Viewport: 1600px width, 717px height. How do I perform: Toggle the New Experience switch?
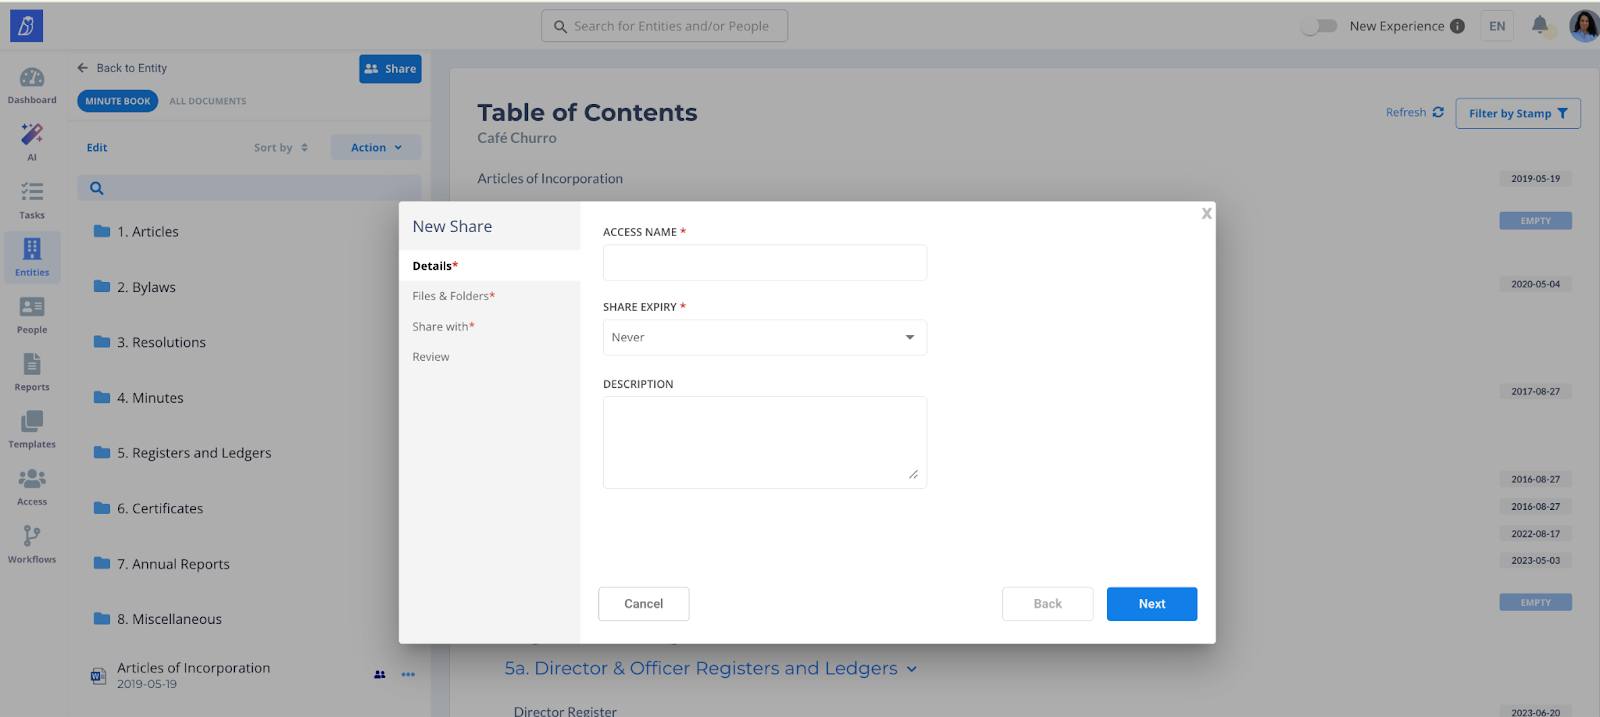pos(1319,26)
